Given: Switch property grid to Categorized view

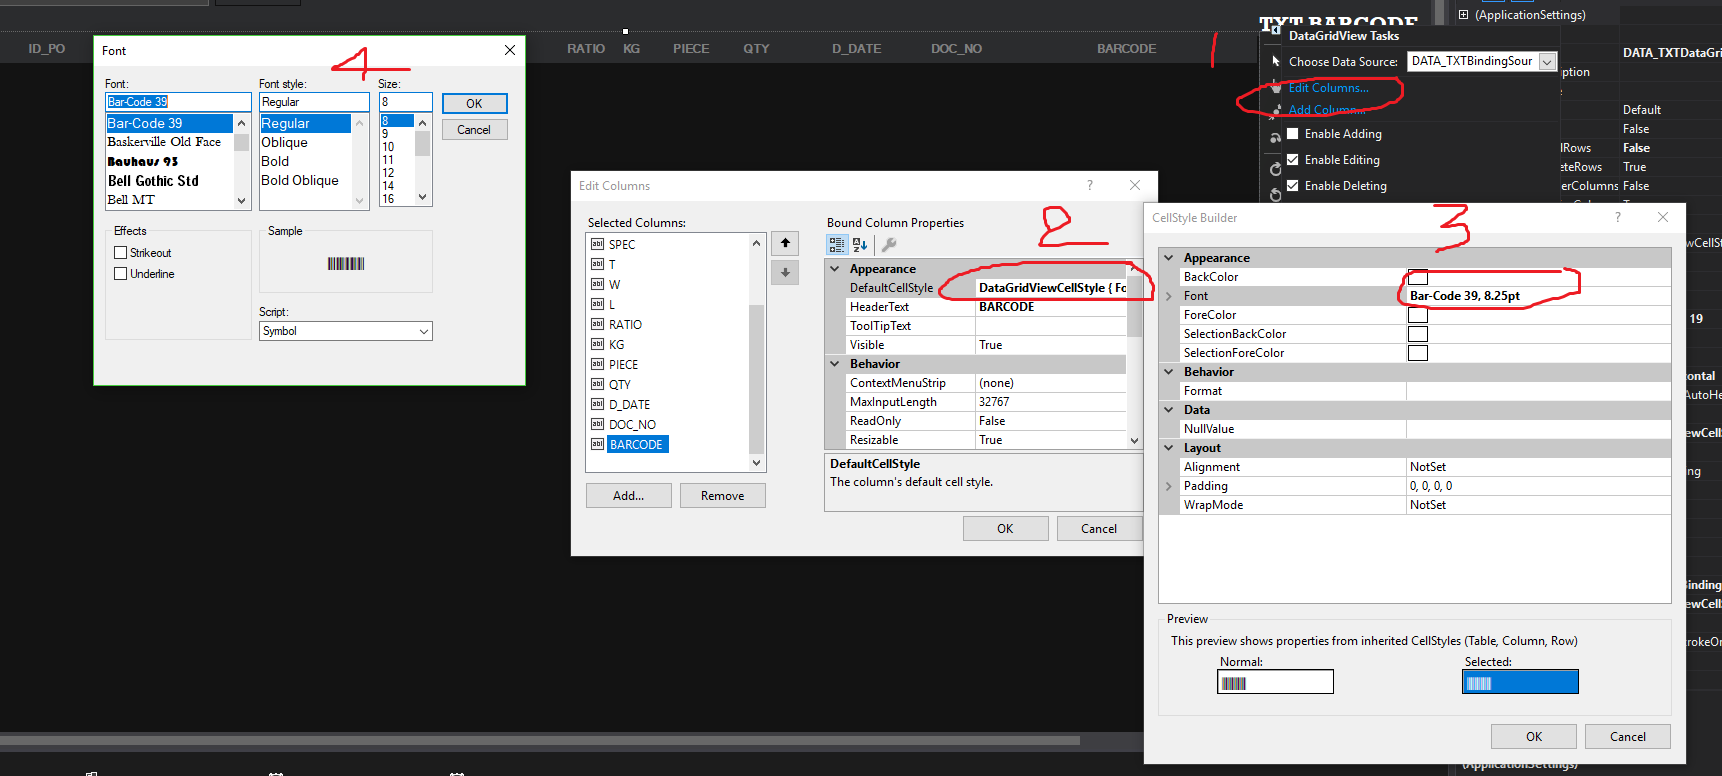Looking at the screenshot, I should (x=837, y=244).
